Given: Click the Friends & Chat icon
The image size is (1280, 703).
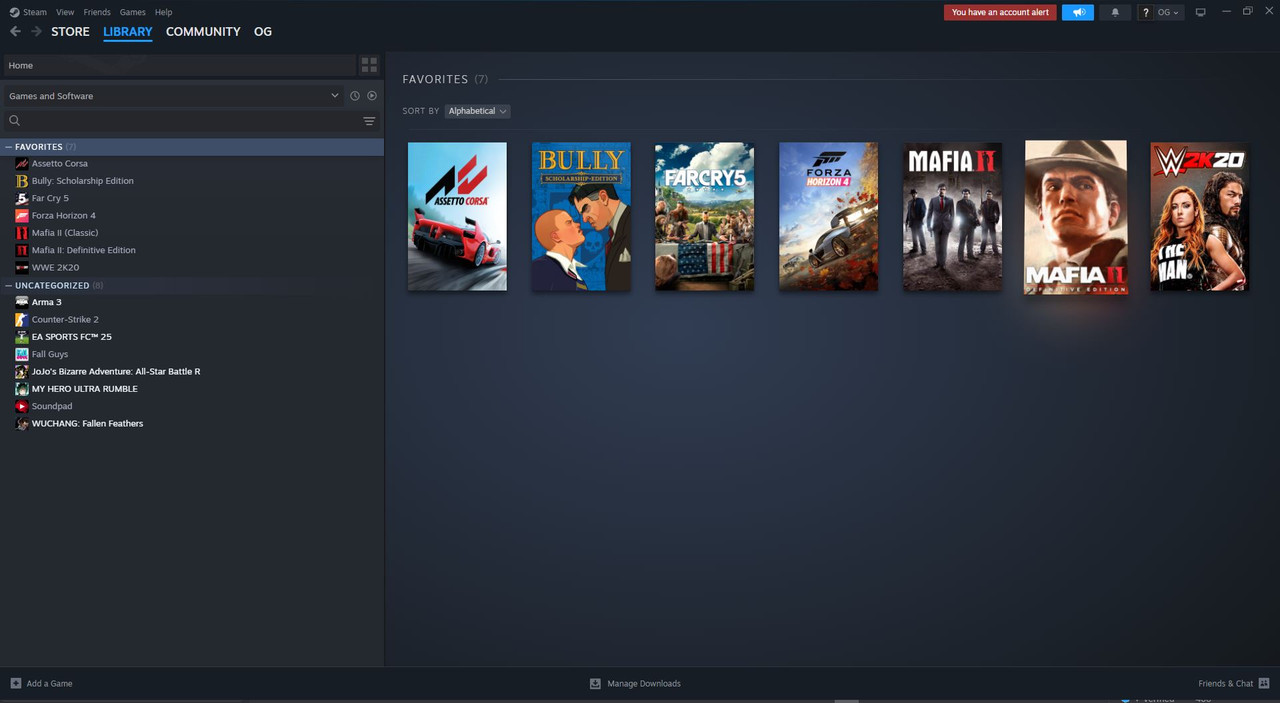Looking at the screenshot, I should (x=1264, y=683).
